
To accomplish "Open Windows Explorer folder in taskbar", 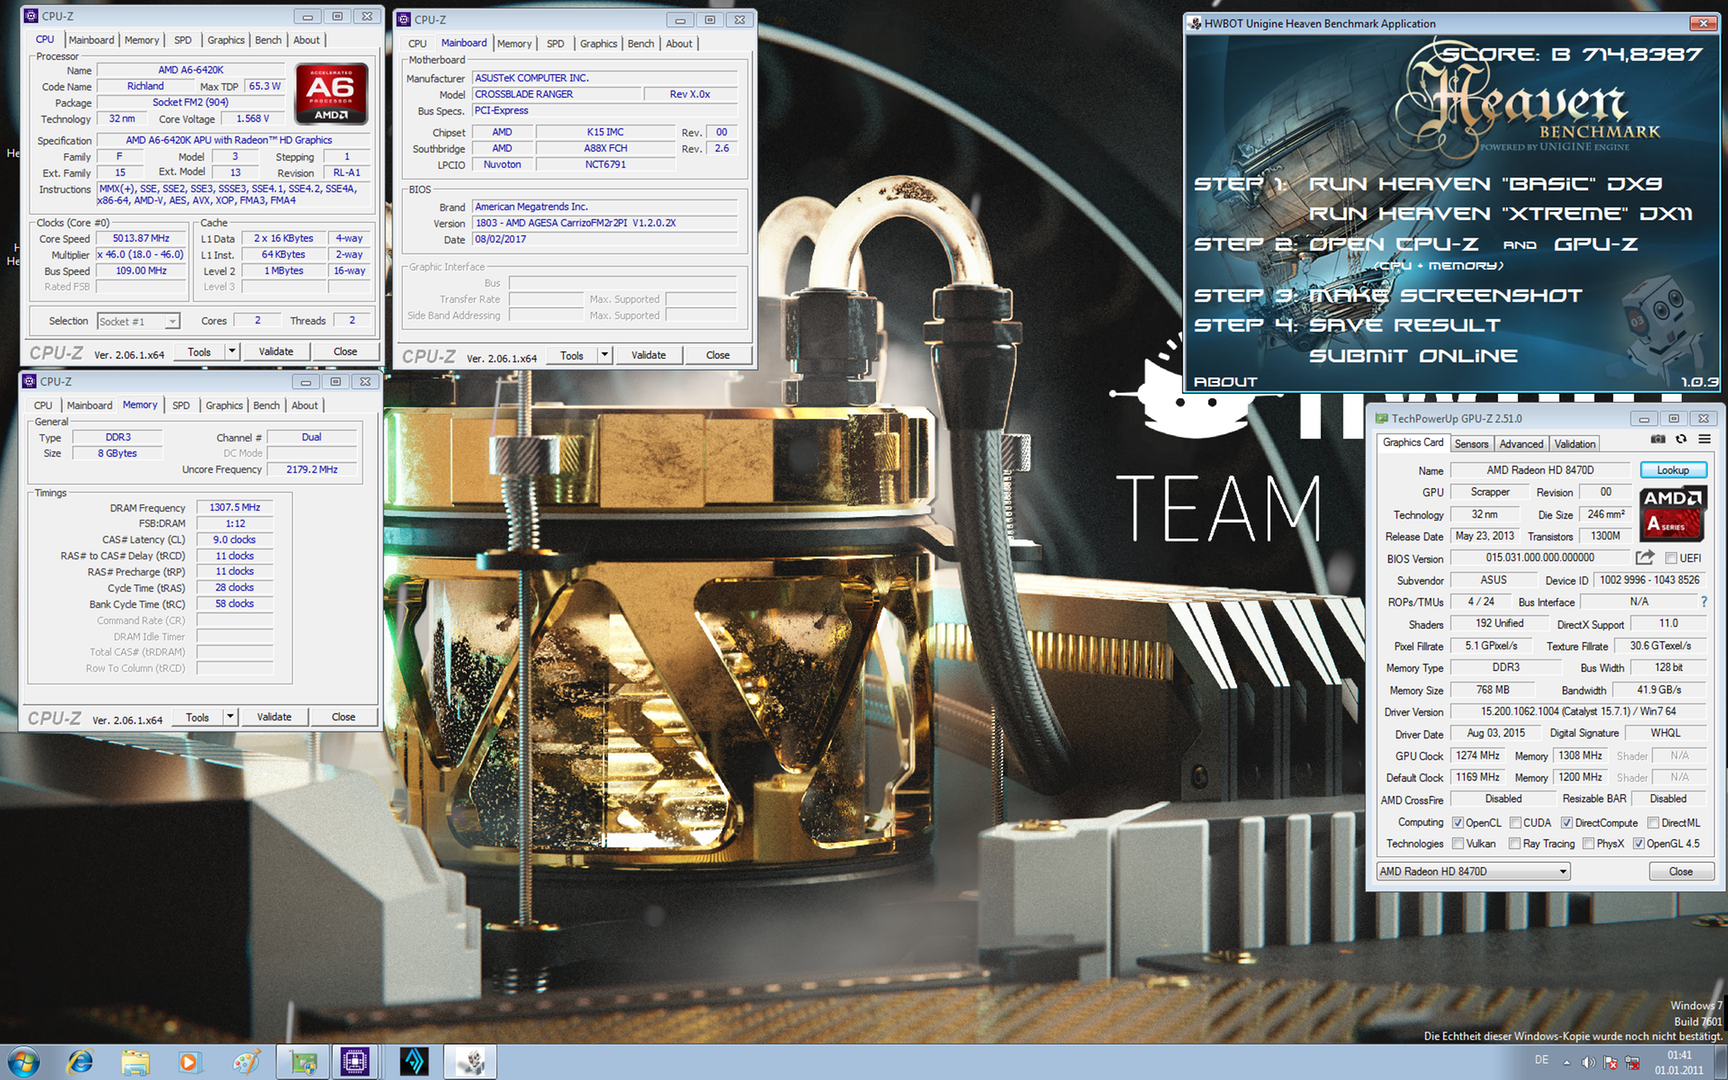I will click(134, 1061).
